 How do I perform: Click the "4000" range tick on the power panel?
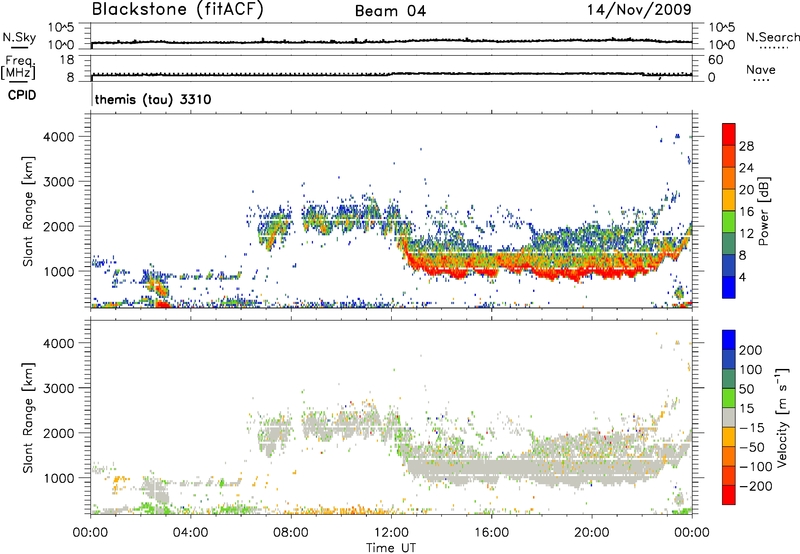point(58,137)
